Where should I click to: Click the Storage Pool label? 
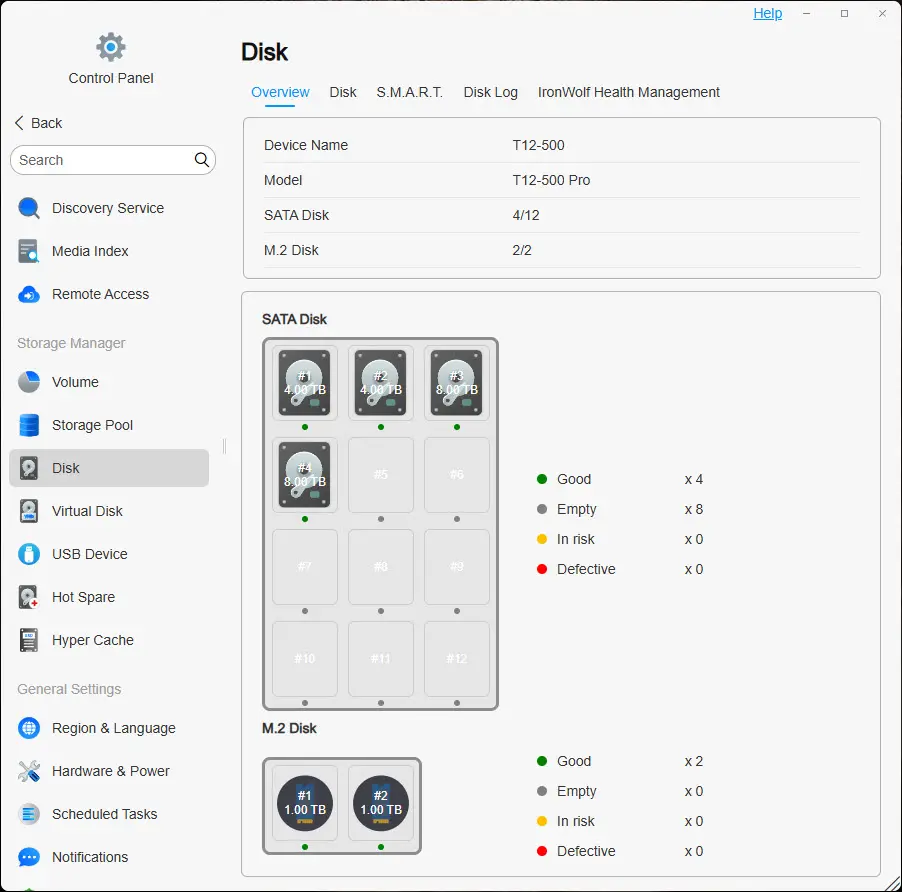tap(93, 425)
